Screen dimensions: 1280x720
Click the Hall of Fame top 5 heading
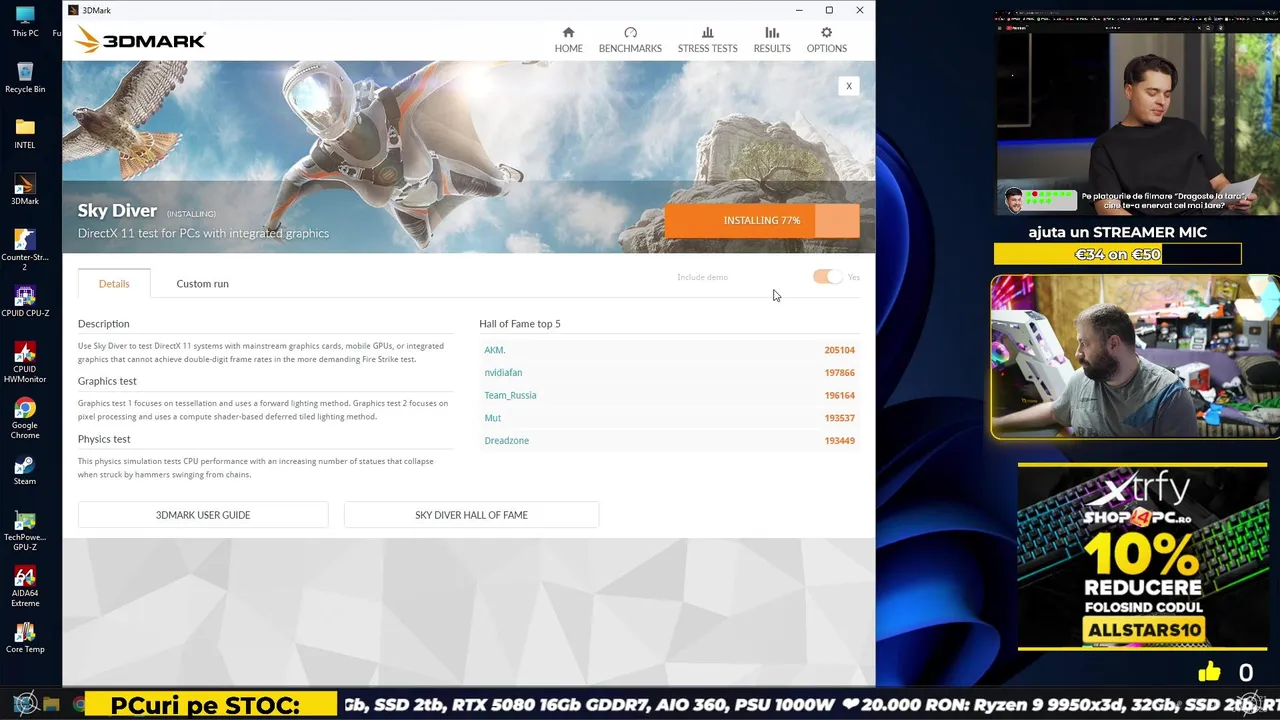click(x=519, y=324)
